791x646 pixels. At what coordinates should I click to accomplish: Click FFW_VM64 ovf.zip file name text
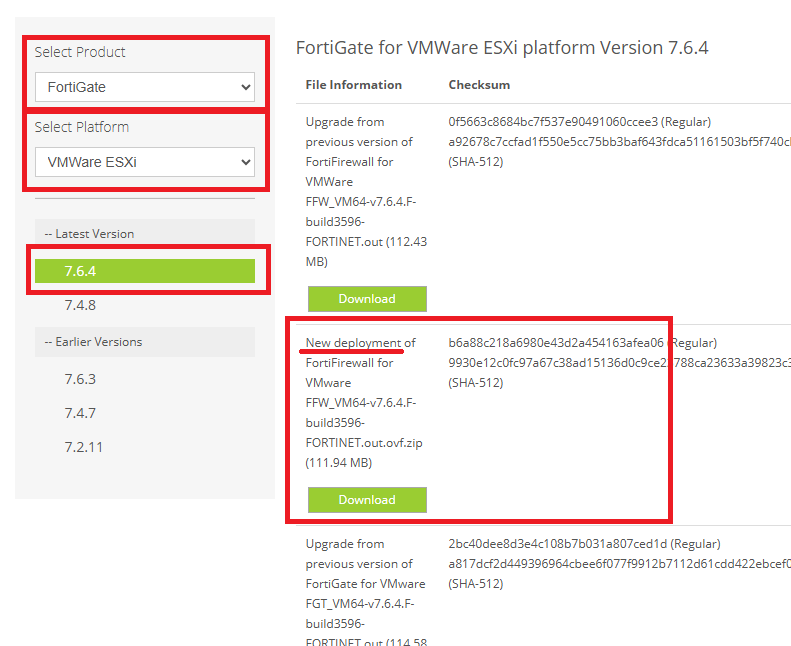pyautogui.click(x=364, y=423)
